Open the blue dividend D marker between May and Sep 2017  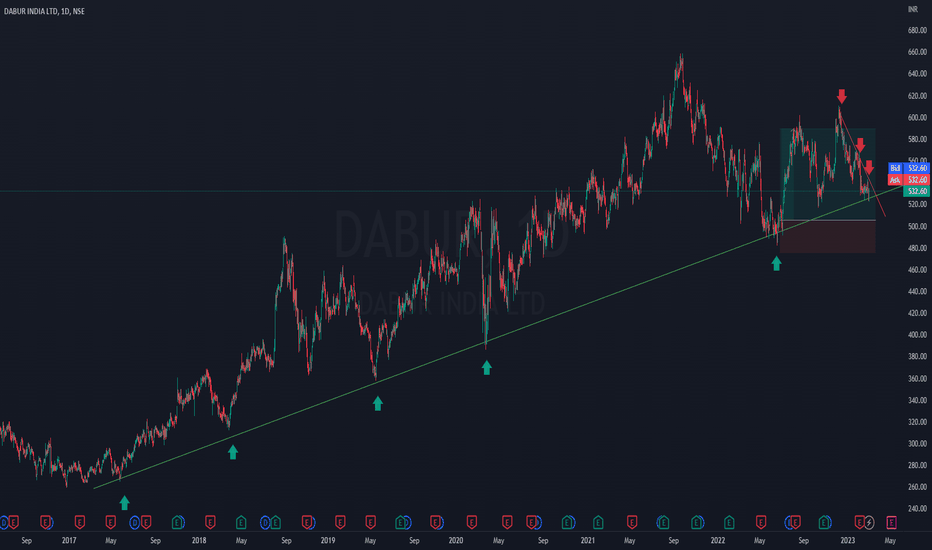(x=134, y=522)
